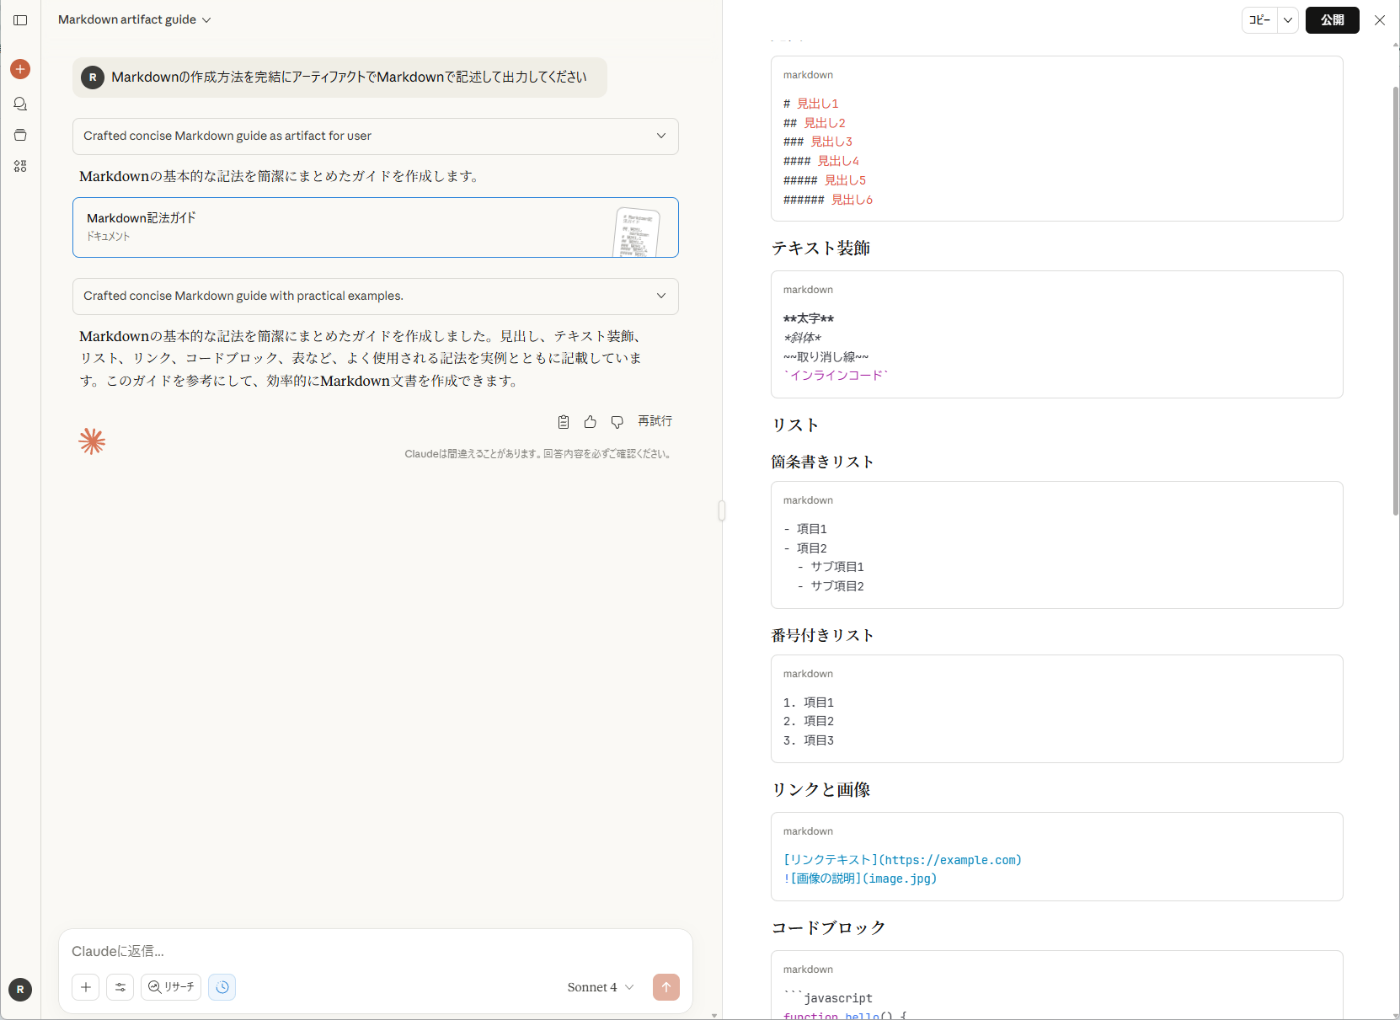Click the attach plus button in the composer
The height and width of the screenshot is (1020, 1400).
pyautogui.click(x=86, y=987)
